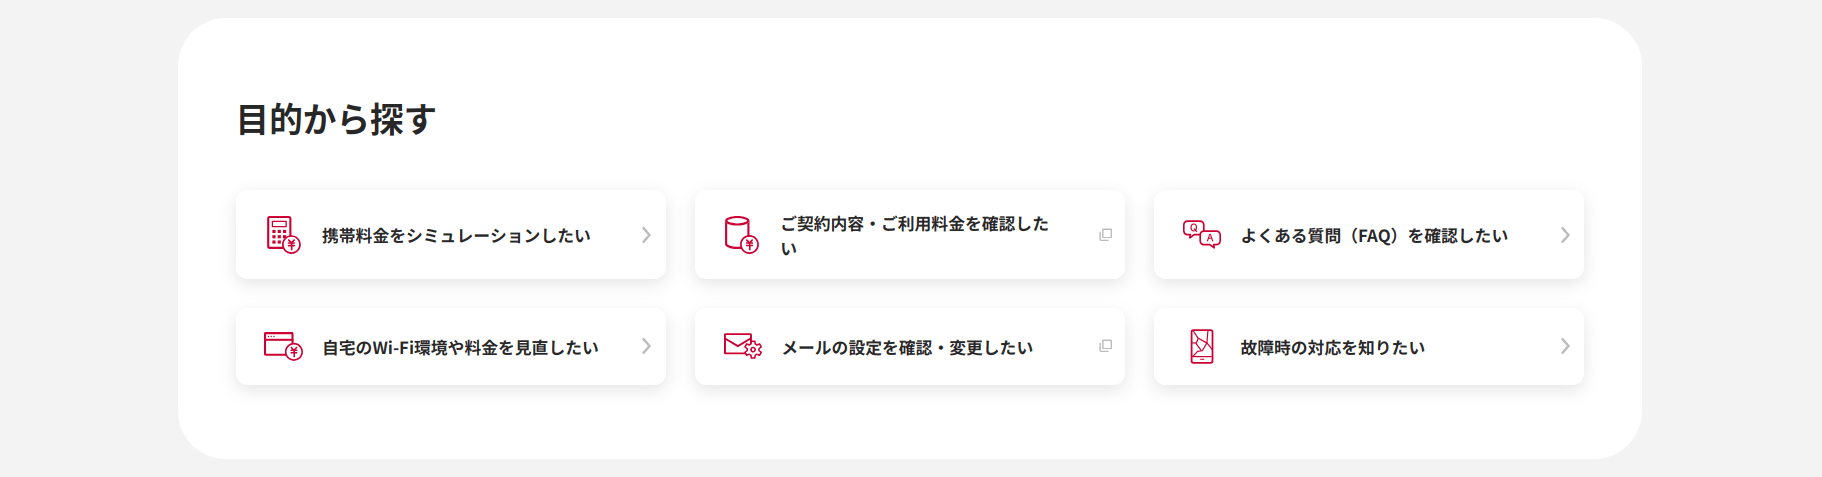Open 故障時の対応を知りたい link
The image size is (1822, 477).
1332,348
